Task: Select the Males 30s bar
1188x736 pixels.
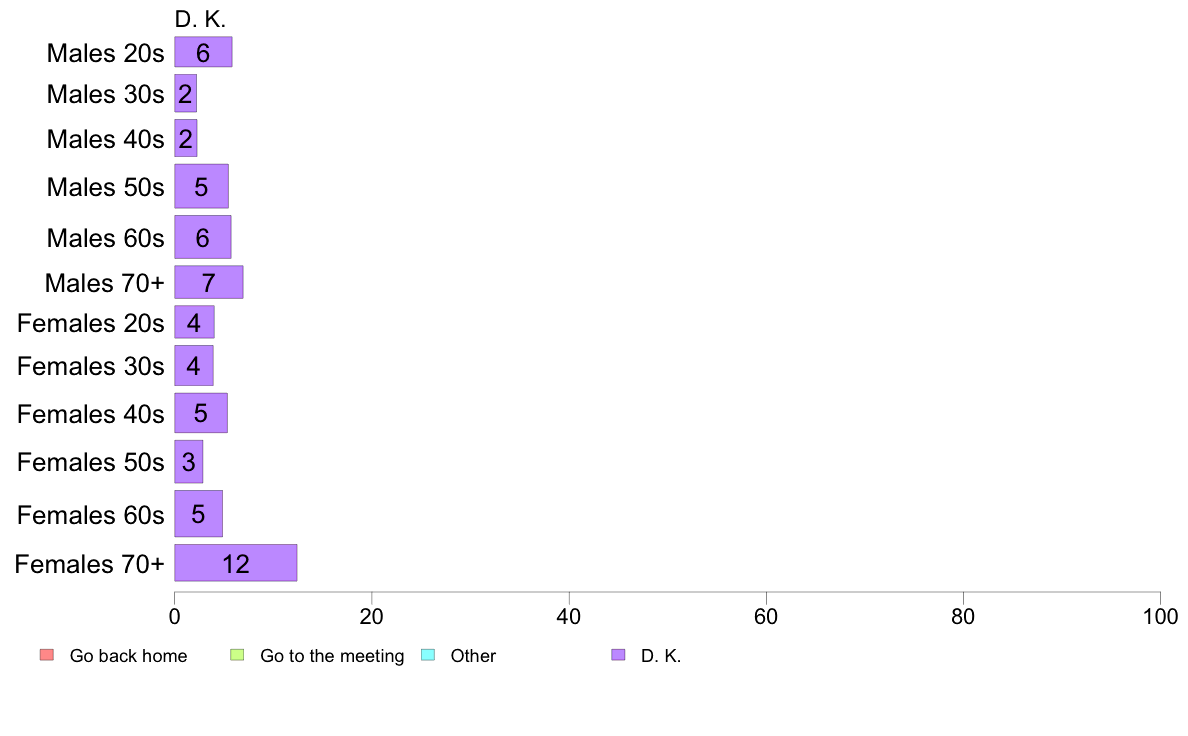Action: (x=186, y=93)
